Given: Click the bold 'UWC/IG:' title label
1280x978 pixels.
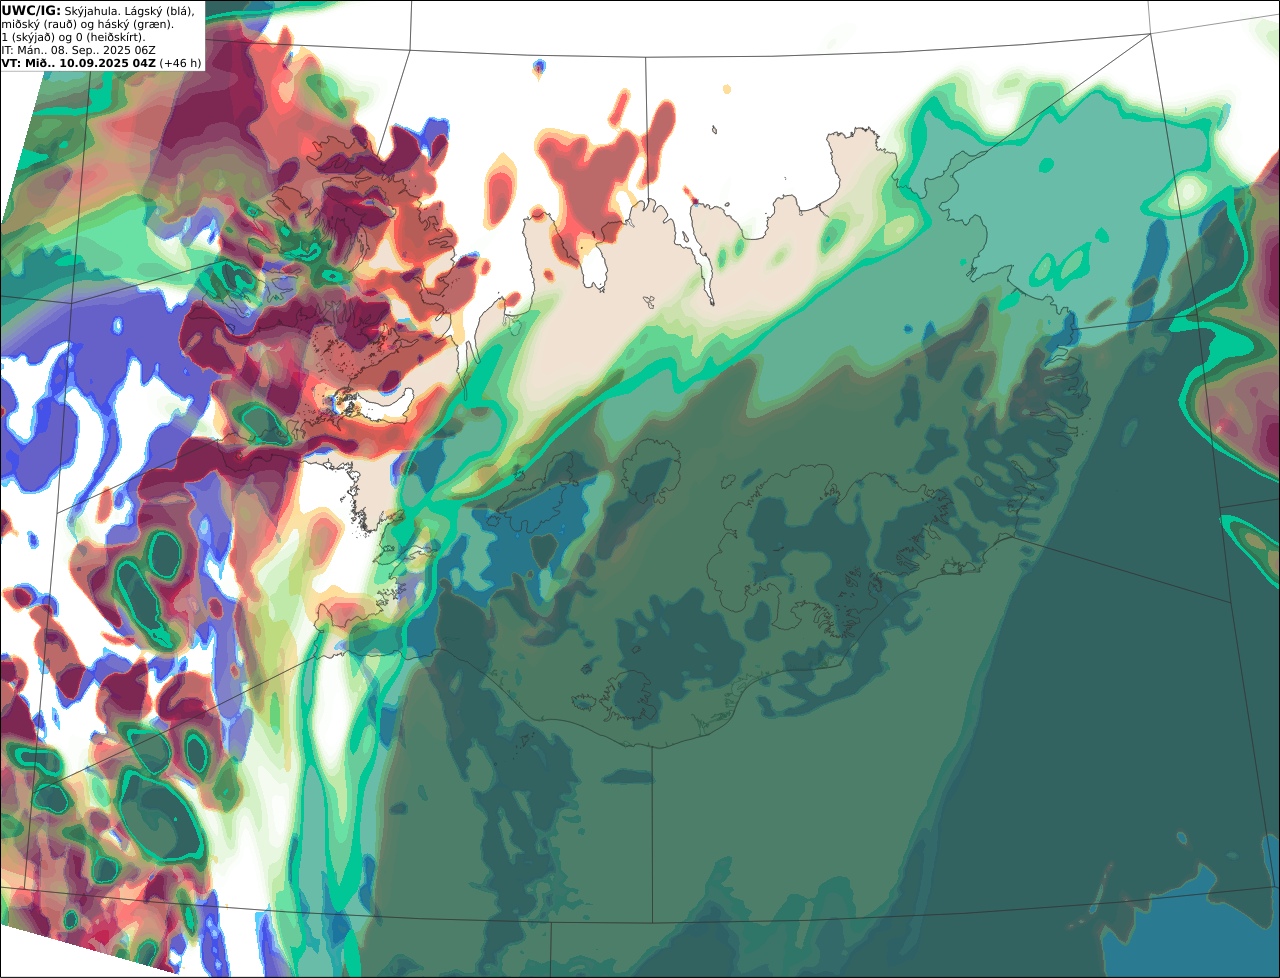Looking at the screenshot, I should [31, 11].
